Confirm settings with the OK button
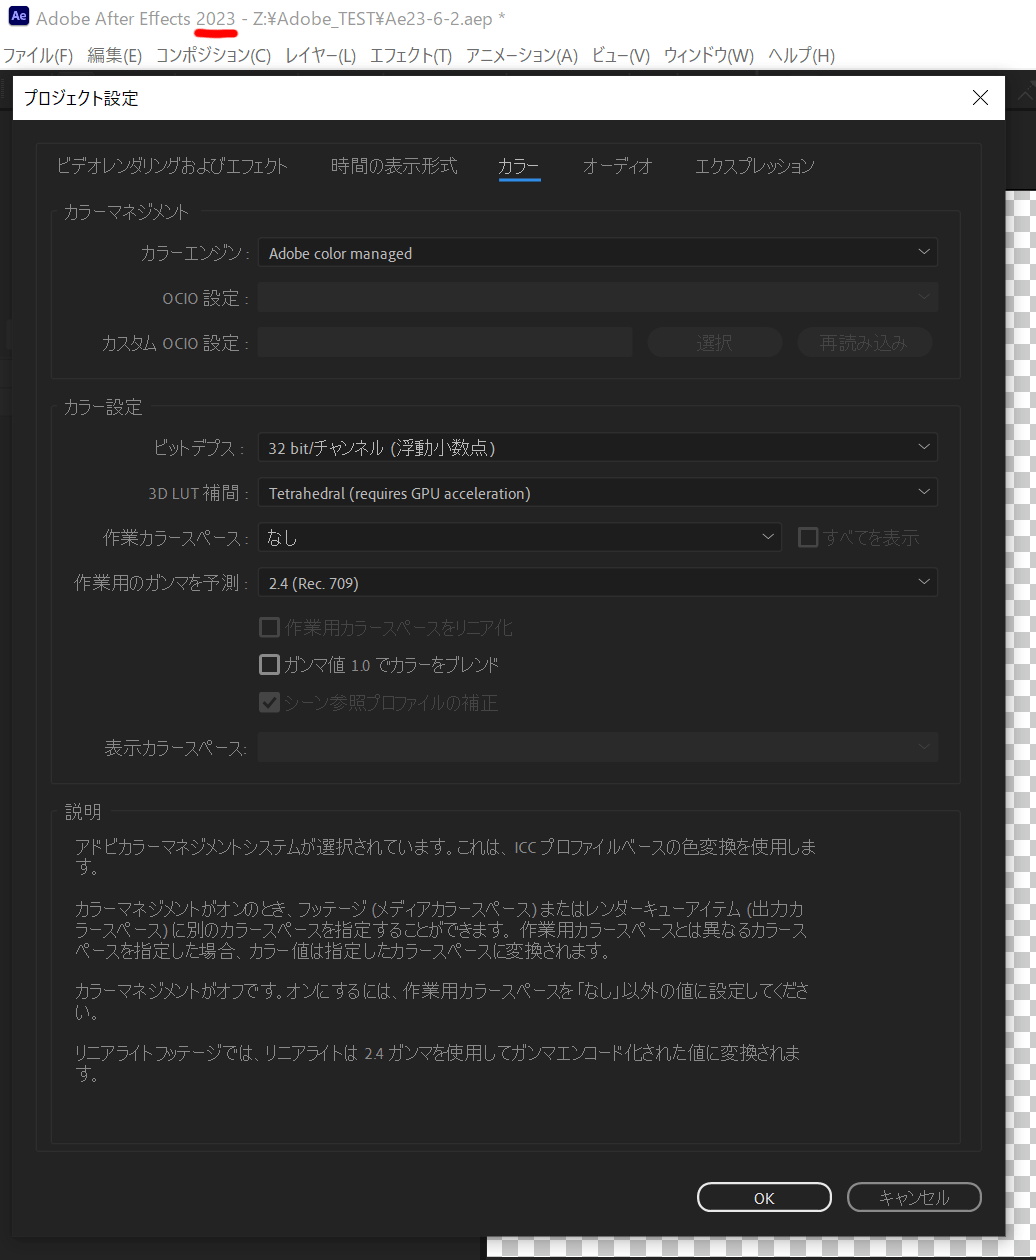This screenshot has height=1260, width=1036. point(764,1197)
